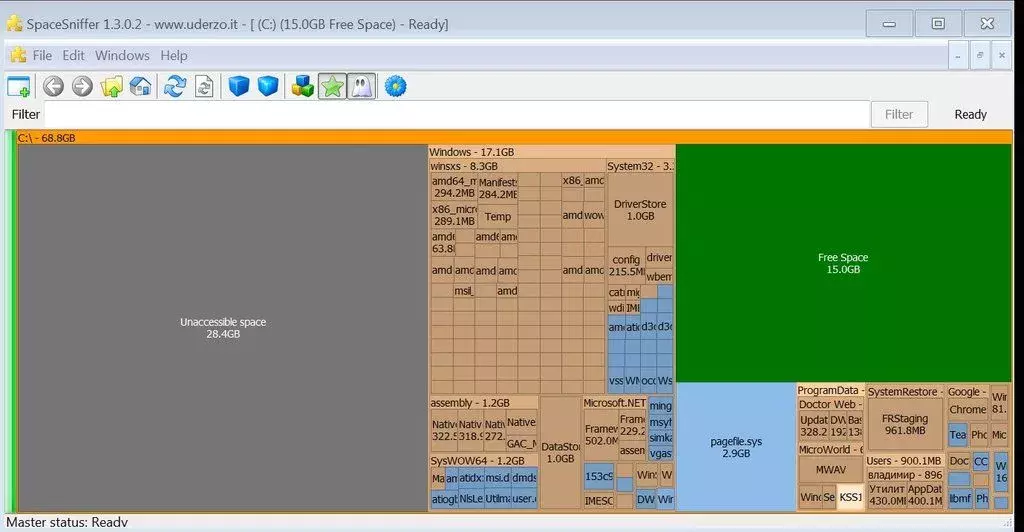This screenshot has height=532, width=1024.
Task: Select the FRStaging 961.8MB block
Action: pyautogui.click(x=904, y=424)
